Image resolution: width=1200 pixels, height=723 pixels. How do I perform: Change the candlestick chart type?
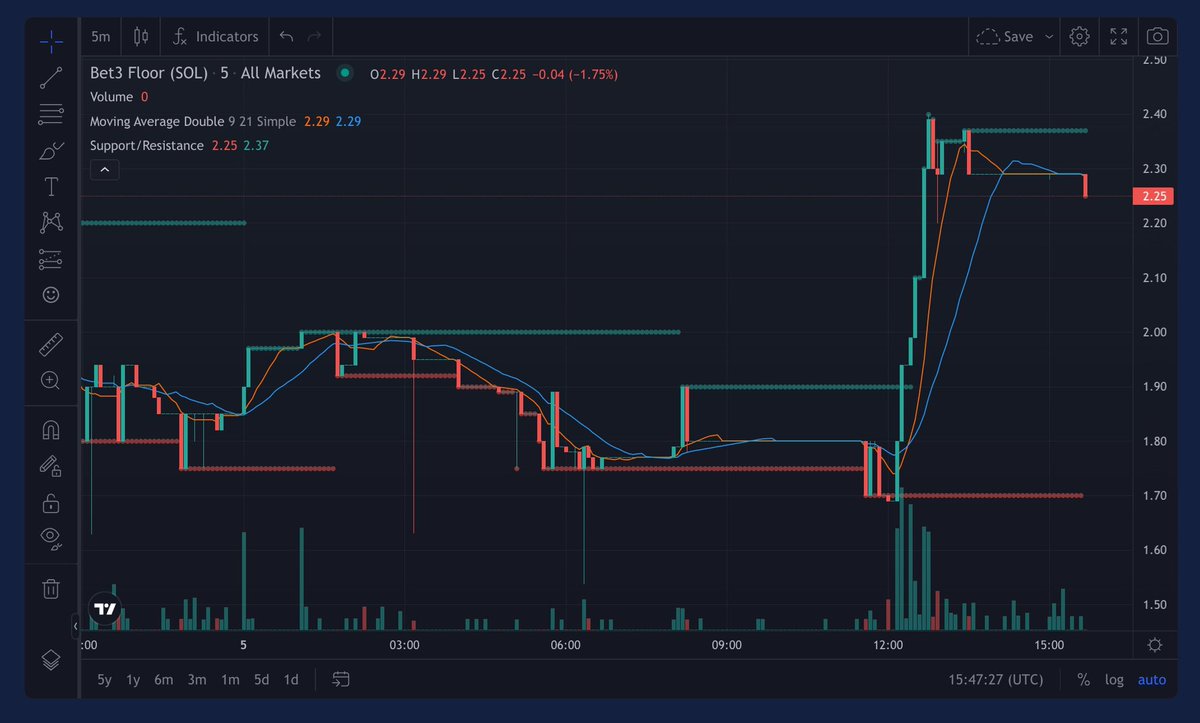pos(141,36)
